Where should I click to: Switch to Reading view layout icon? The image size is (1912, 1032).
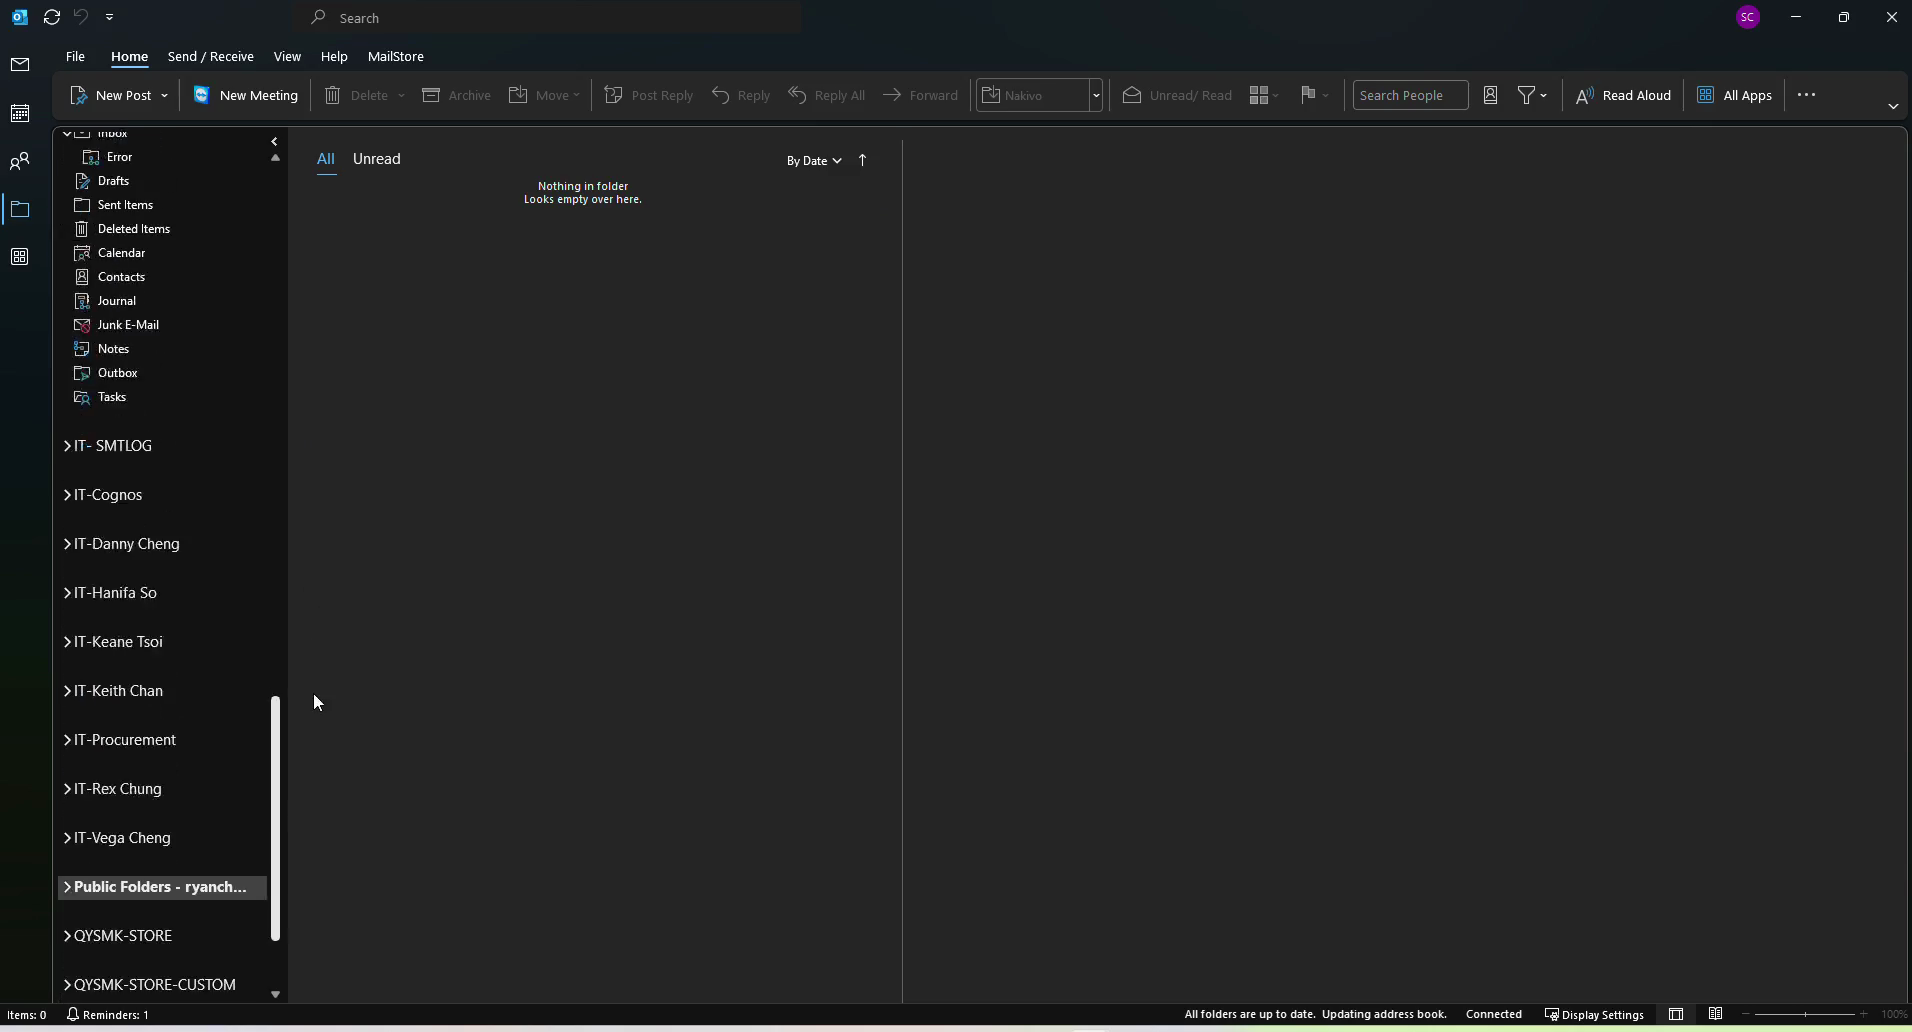click(x=1715, y=1015)
